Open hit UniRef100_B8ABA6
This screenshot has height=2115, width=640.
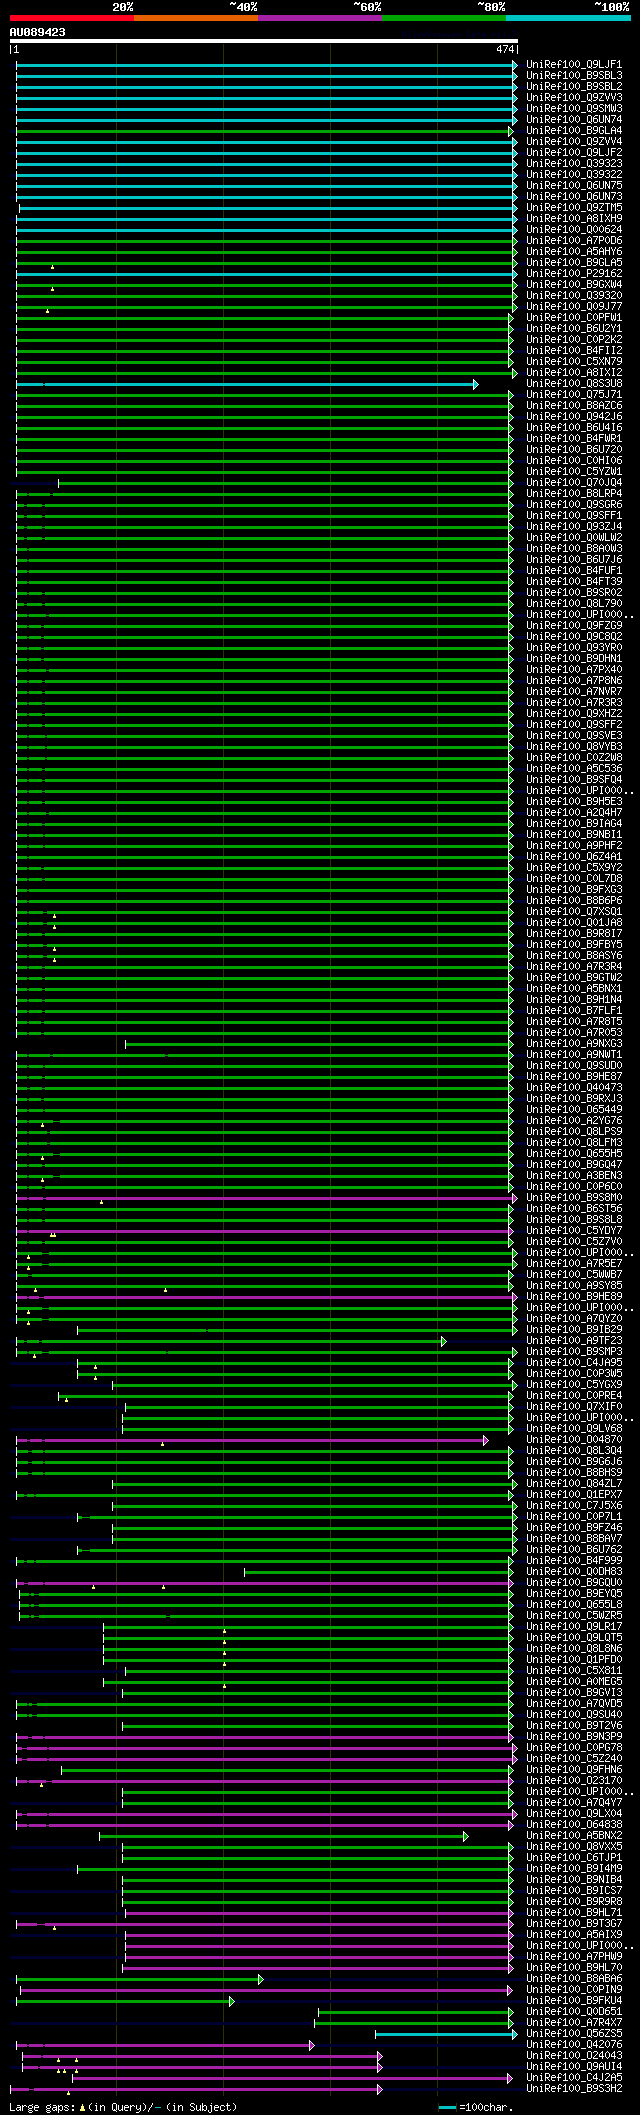point(574,1979)
